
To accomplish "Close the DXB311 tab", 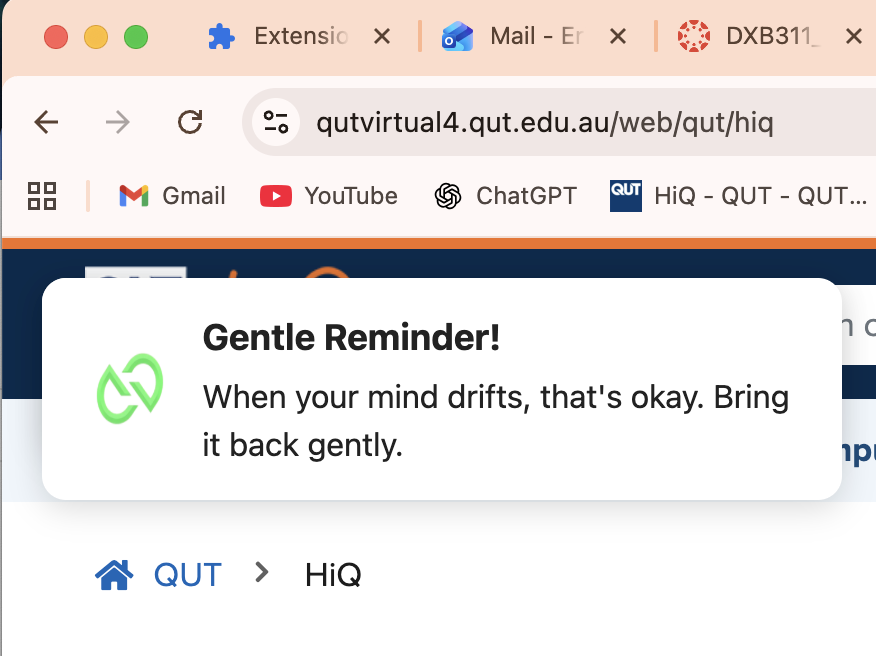I will point(853,37).
